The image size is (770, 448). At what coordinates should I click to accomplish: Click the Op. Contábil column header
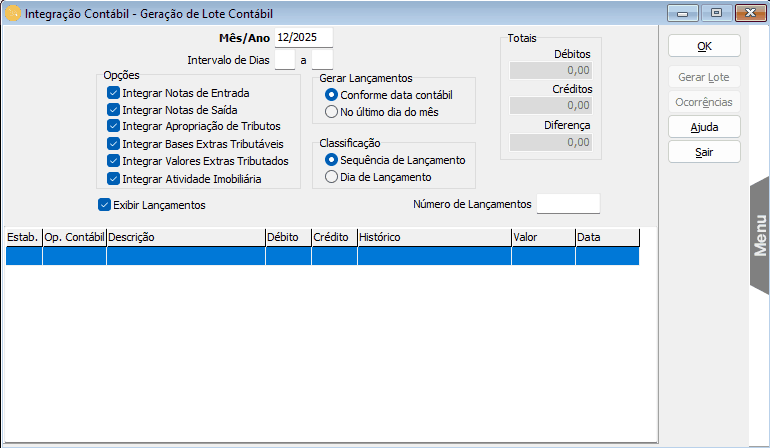pyautogui.click(x=75, y=237)
